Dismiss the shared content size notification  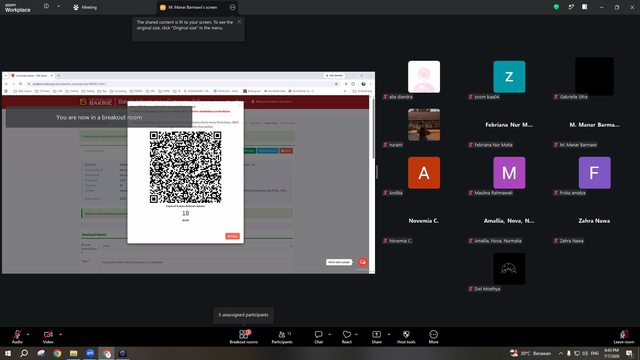point(239,22)
